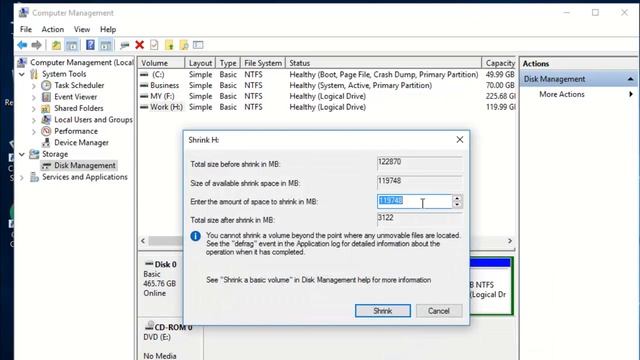Select the Device Manager icon
This screenshot has height=360, width=640.
coord(46,142)
